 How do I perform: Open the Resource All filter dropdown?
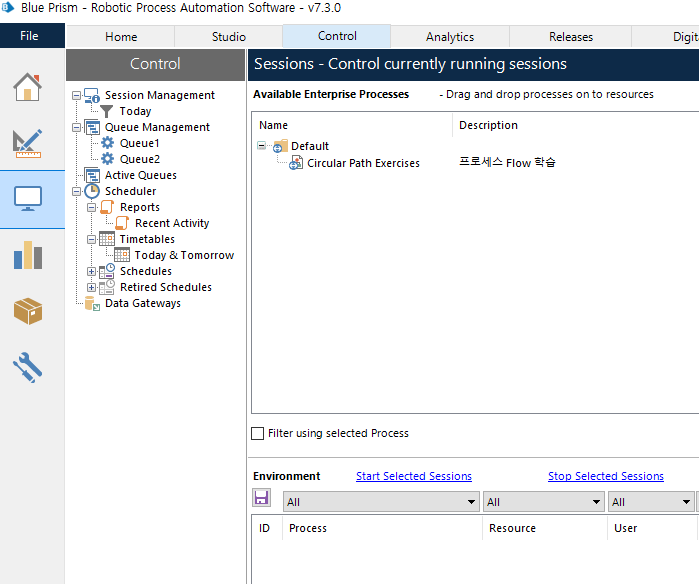[x=544, y=502]
